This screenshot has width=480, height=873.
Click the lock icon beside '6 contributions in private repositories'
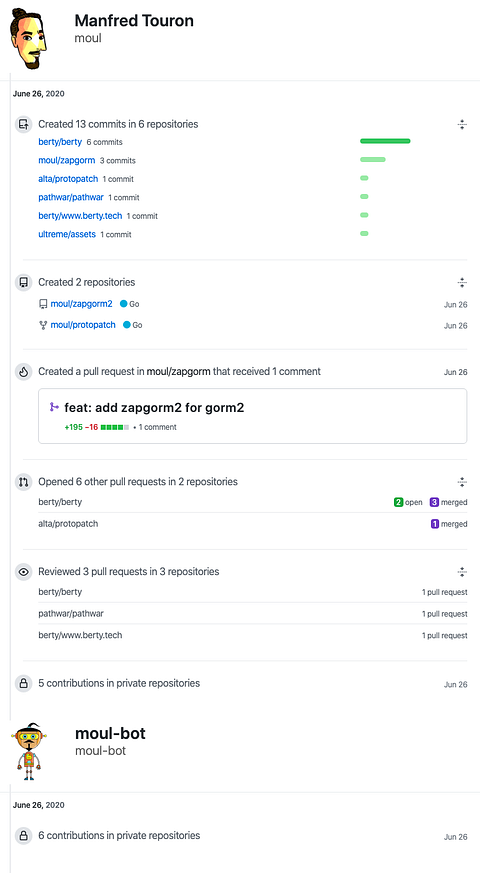click(x=23, y=836)
